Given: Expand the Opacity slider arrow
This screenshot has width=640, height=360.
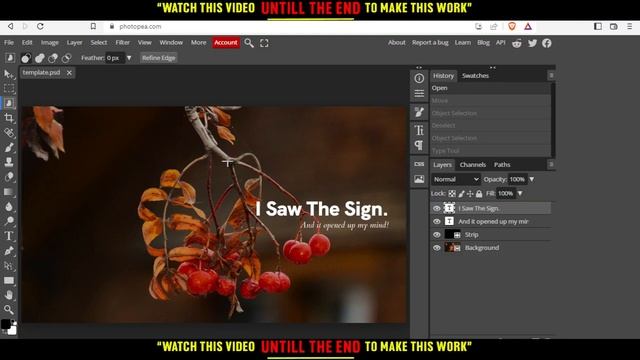Looking at the screenshot, I should point(532,179).
